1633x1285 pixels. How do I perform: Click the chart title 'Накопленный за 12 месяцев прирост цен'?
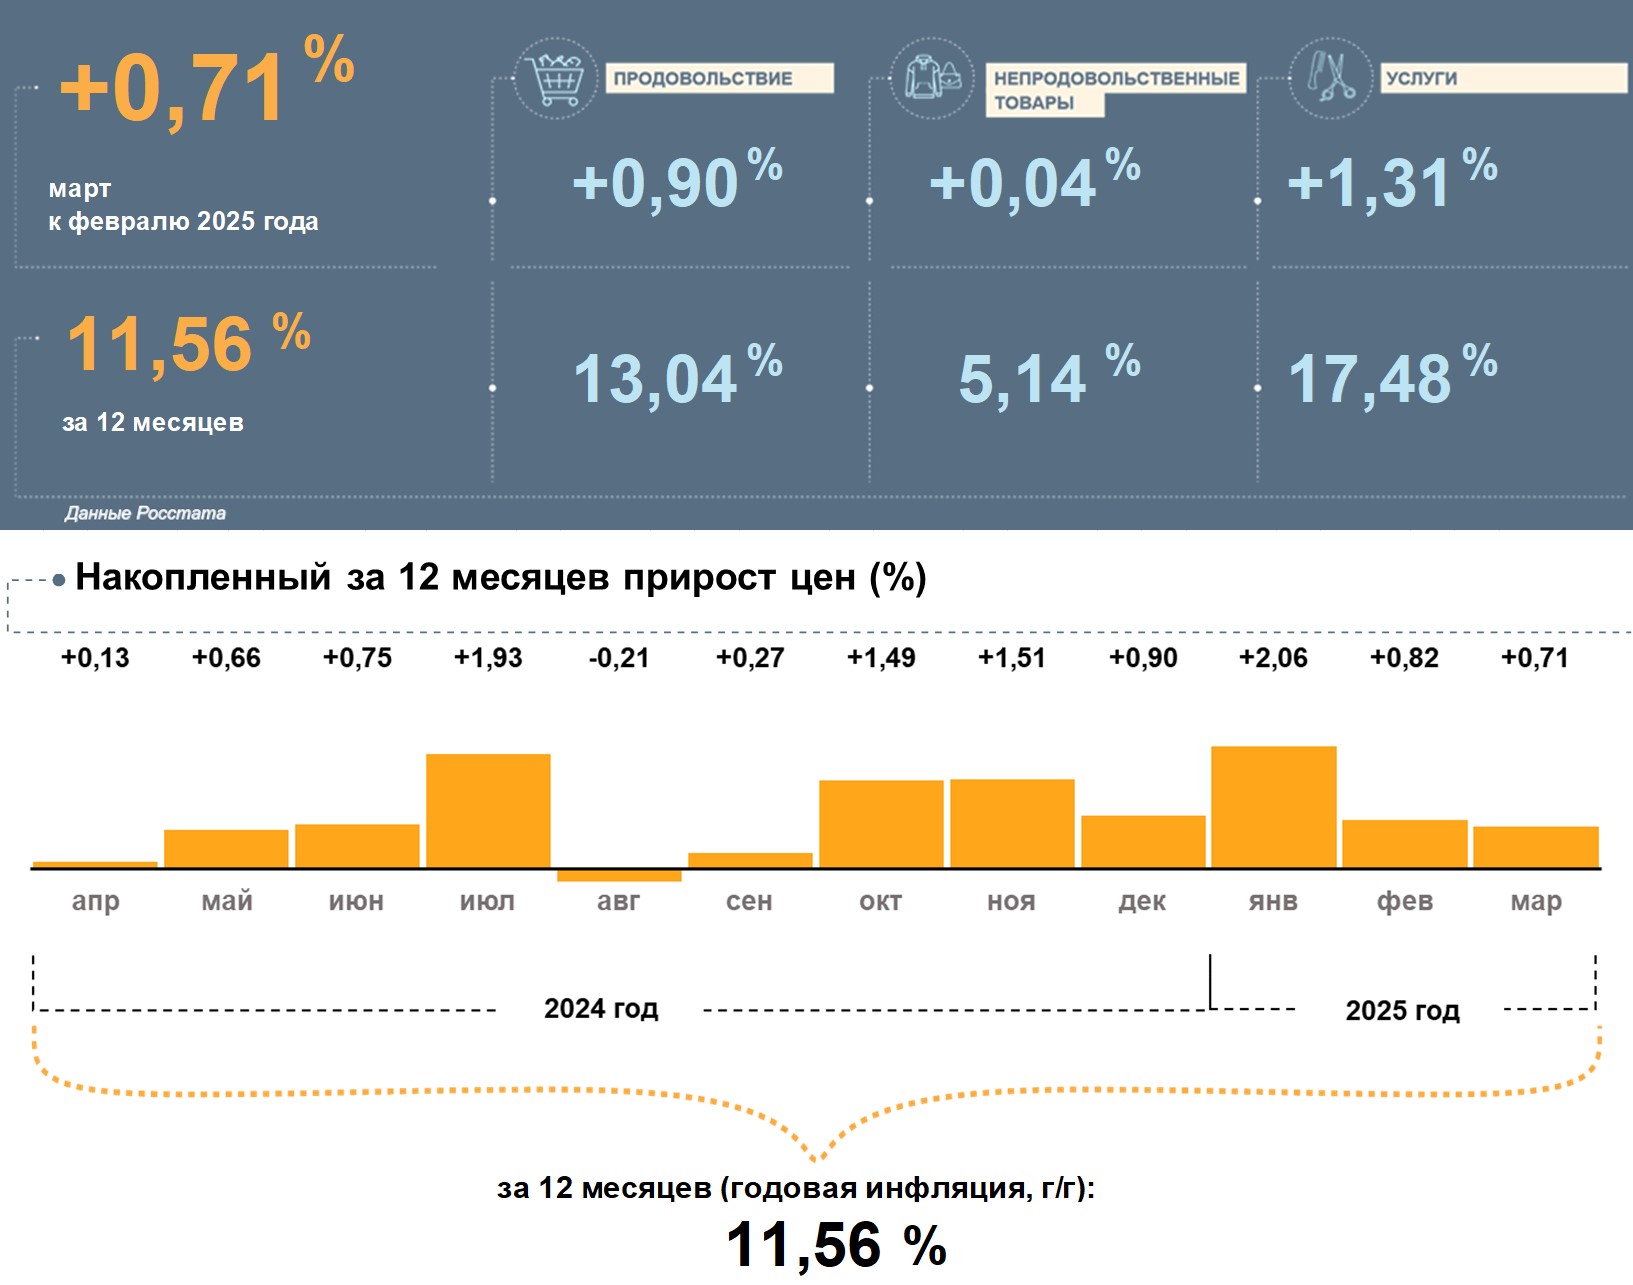click(501, 577)
